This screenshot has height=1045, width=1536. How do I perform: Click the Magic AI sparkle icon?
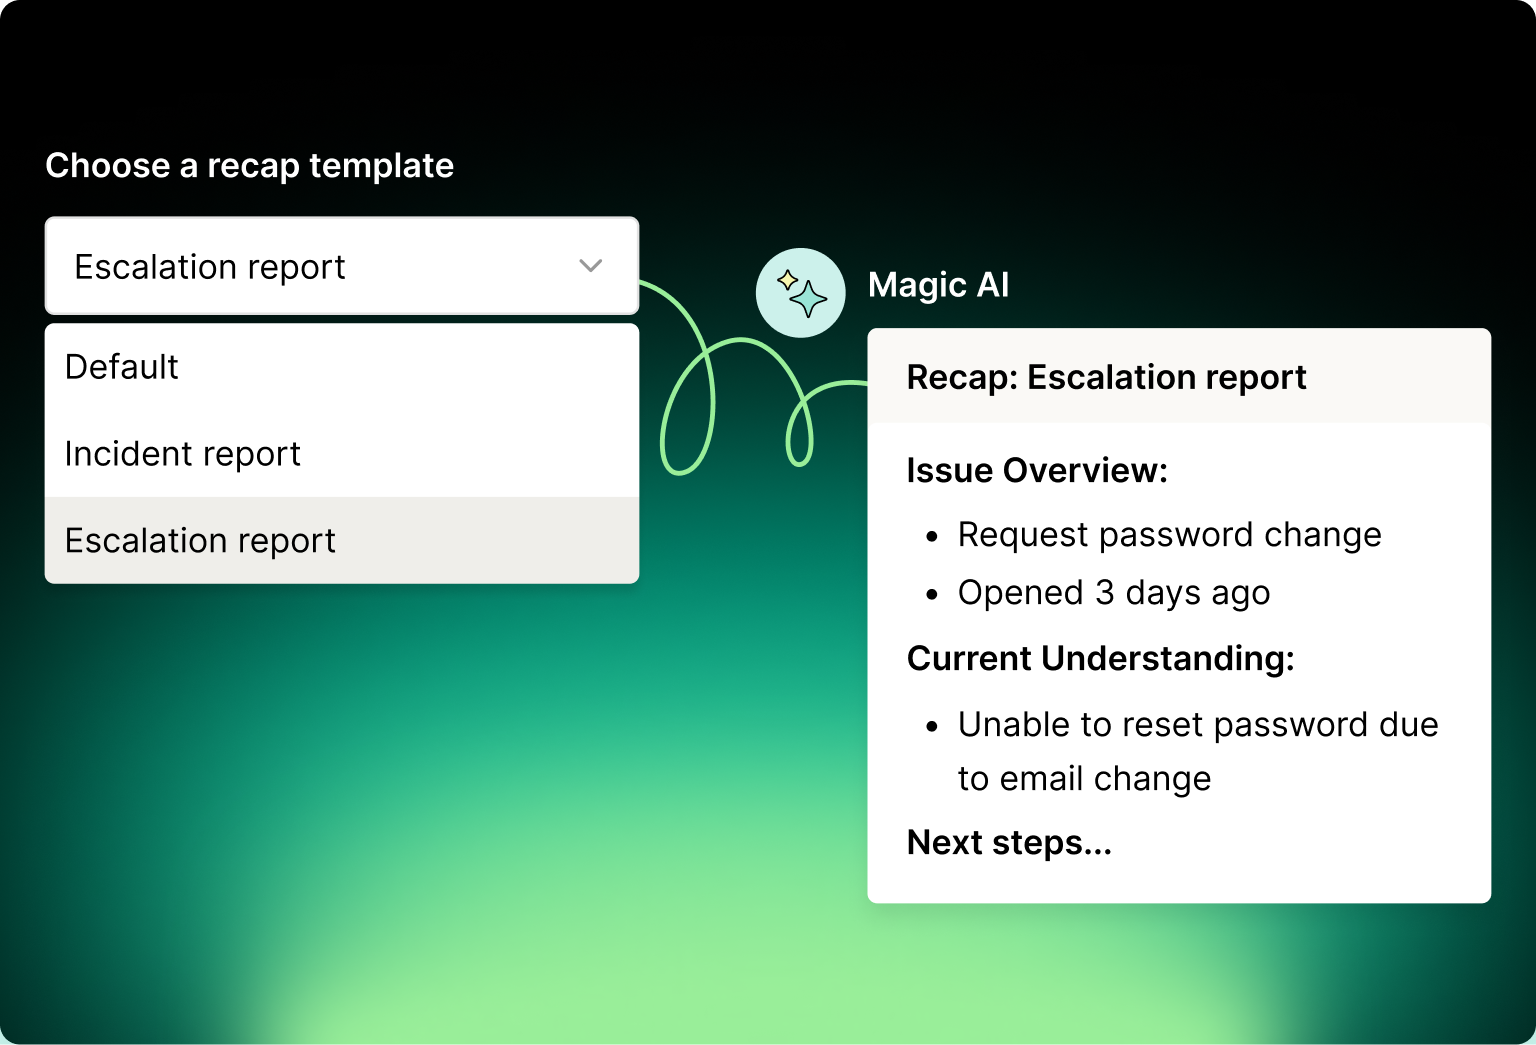pos(801,293)
